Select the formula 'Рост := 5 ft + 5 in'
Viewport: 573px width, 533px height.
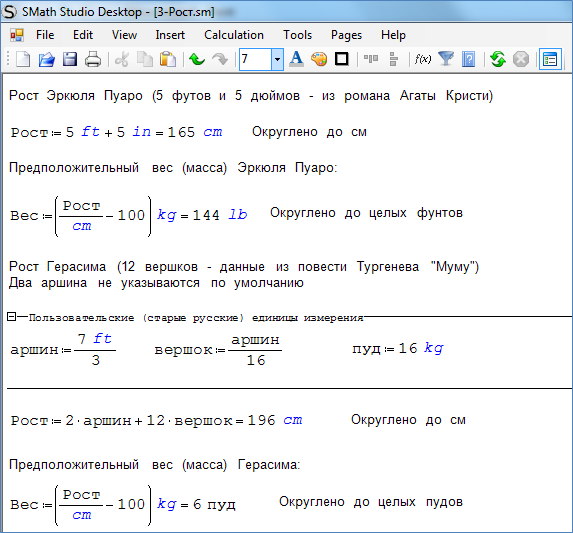click(x=81, y=132)
